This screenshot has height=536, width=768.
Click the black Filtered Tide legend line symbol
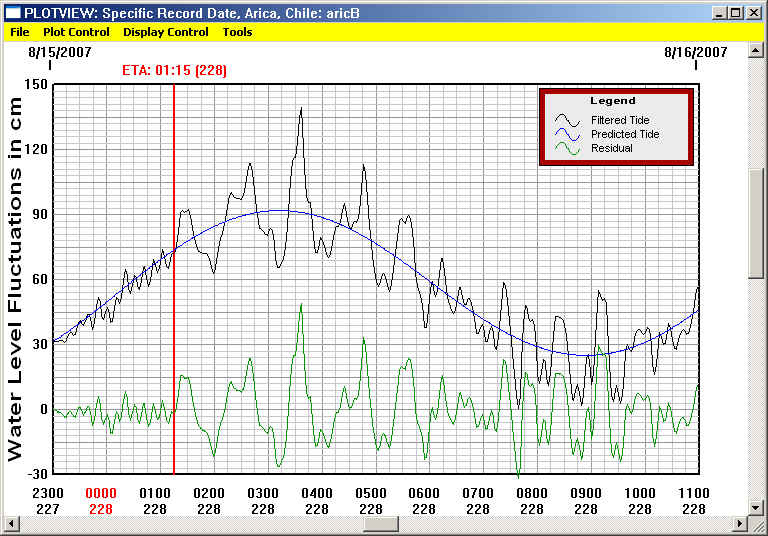(x=568, y=120)
